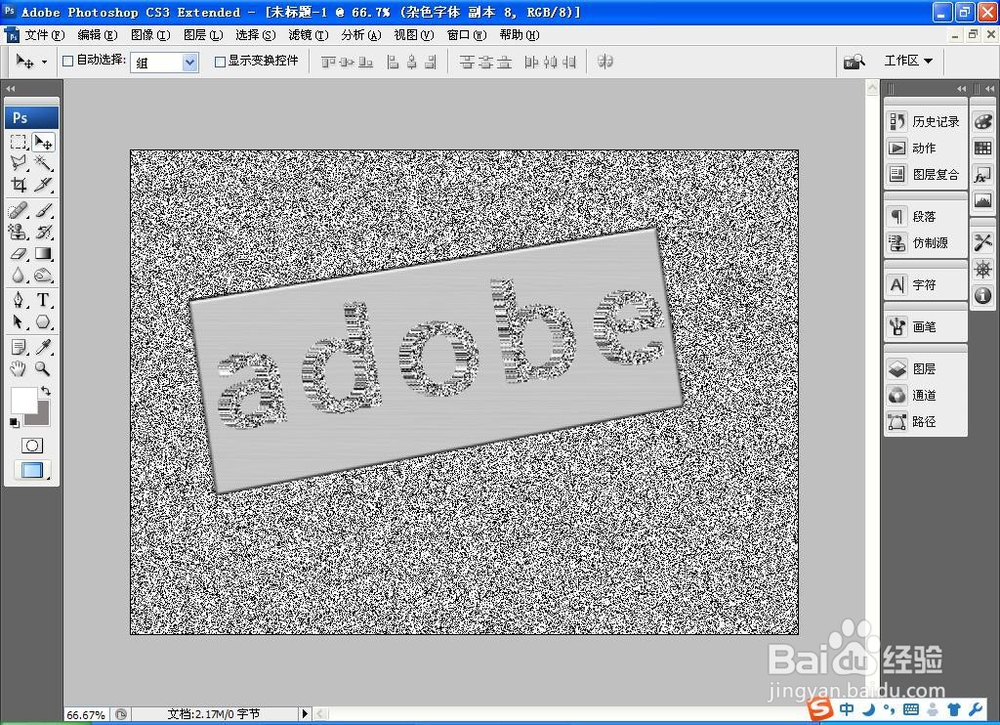The width and height of the screenshot is (1000, 725).
Task: Click the vertical scrollbar up arrow
Action: [x=872, y=89]
